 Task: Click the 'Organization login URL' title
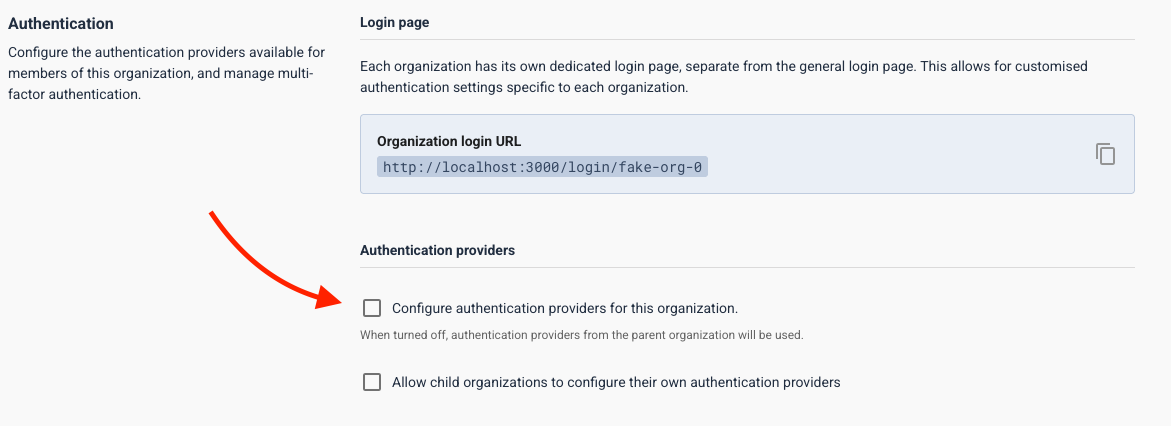click(x=448, y=142)
